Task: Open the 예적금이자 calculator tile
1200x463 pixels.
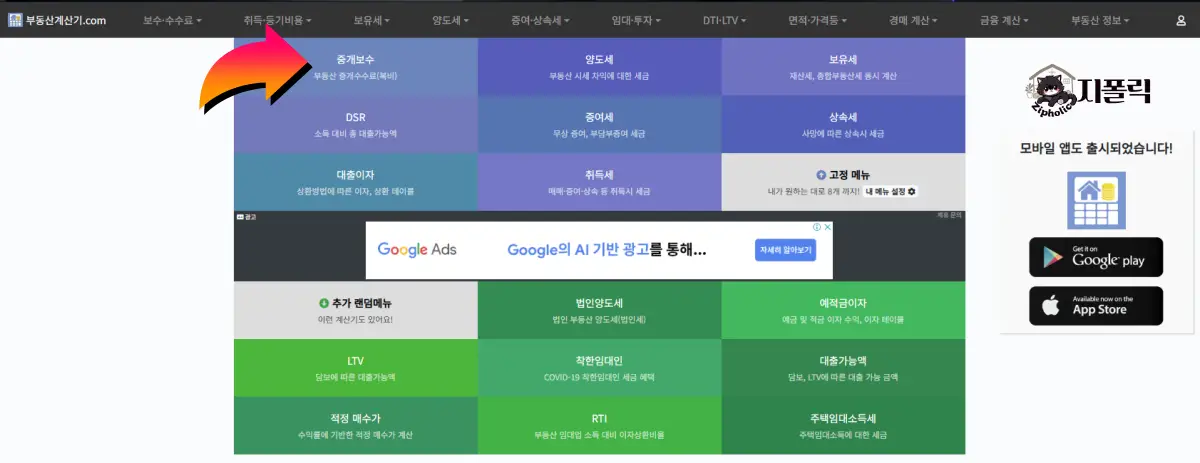Action: (x=843, y=310)
